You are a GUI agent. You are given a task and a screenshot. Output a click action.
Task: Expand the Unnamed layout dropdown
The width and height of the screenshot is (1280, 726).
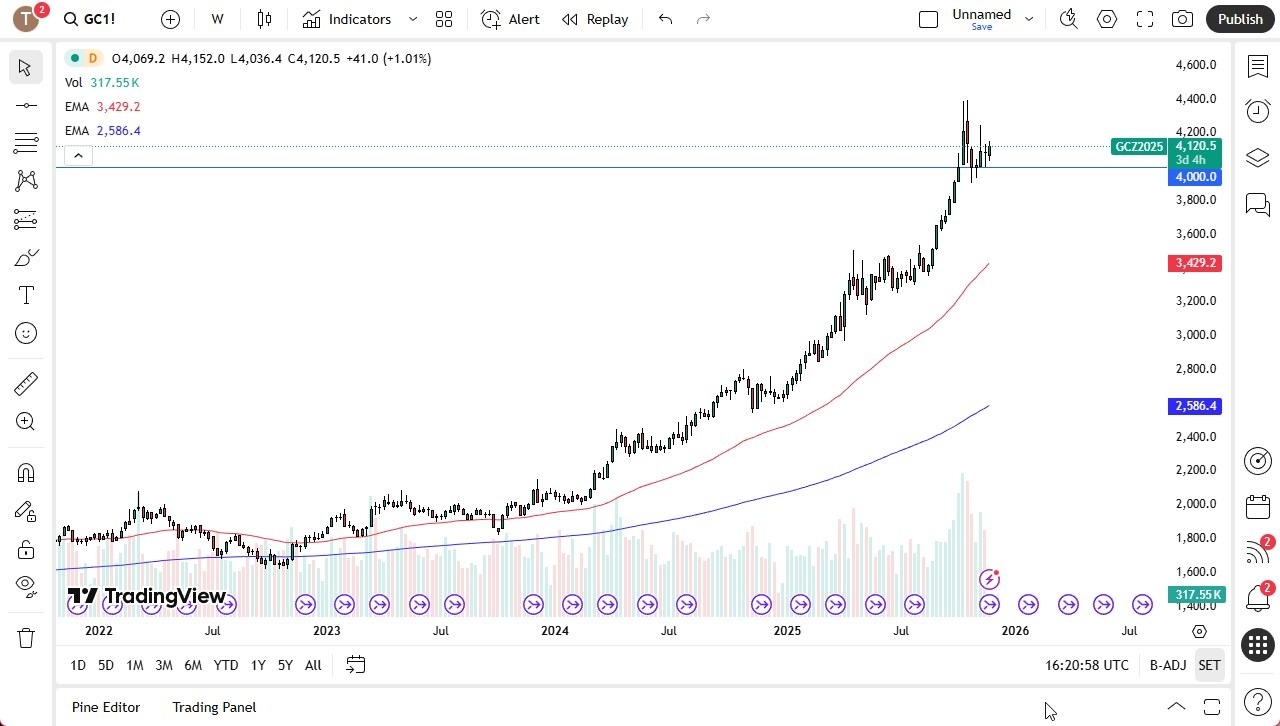(1028, 17)
